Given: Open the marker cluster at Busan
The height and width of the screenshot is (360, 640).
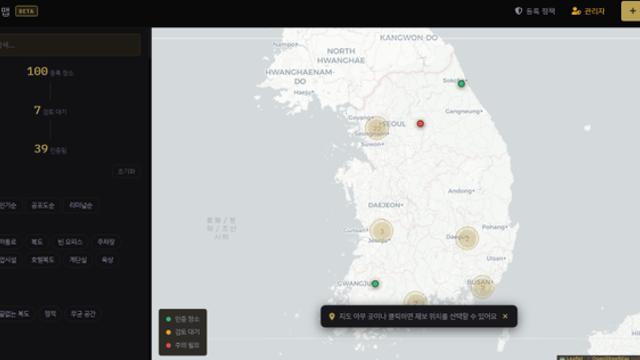Looking at the screenshot, I should (x=482, y=287).
